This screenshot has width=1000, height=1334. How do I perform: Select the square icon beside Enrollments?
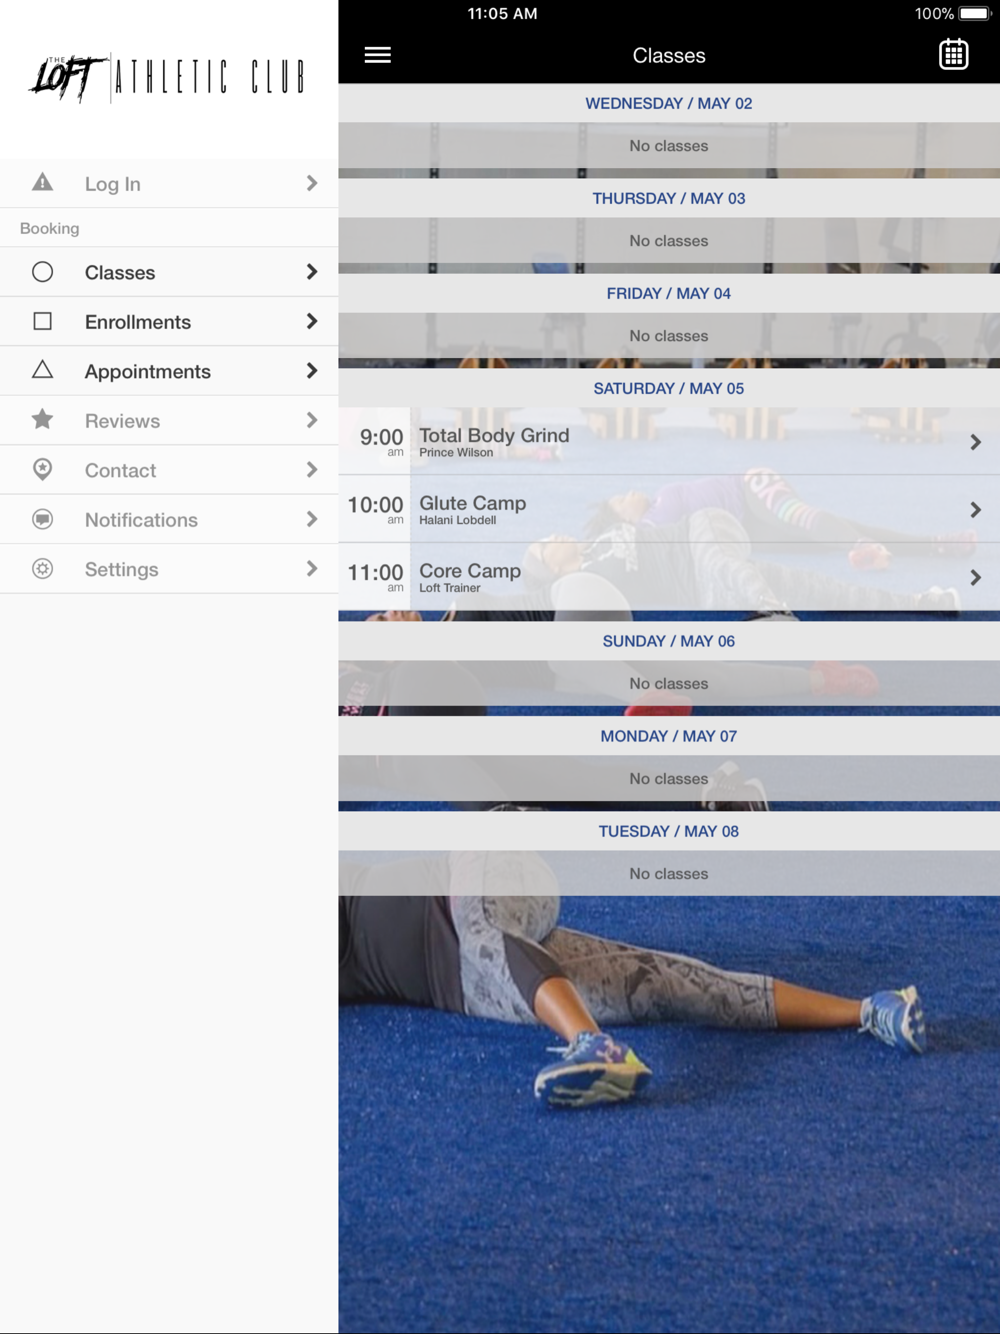click(x=42, y=321)
